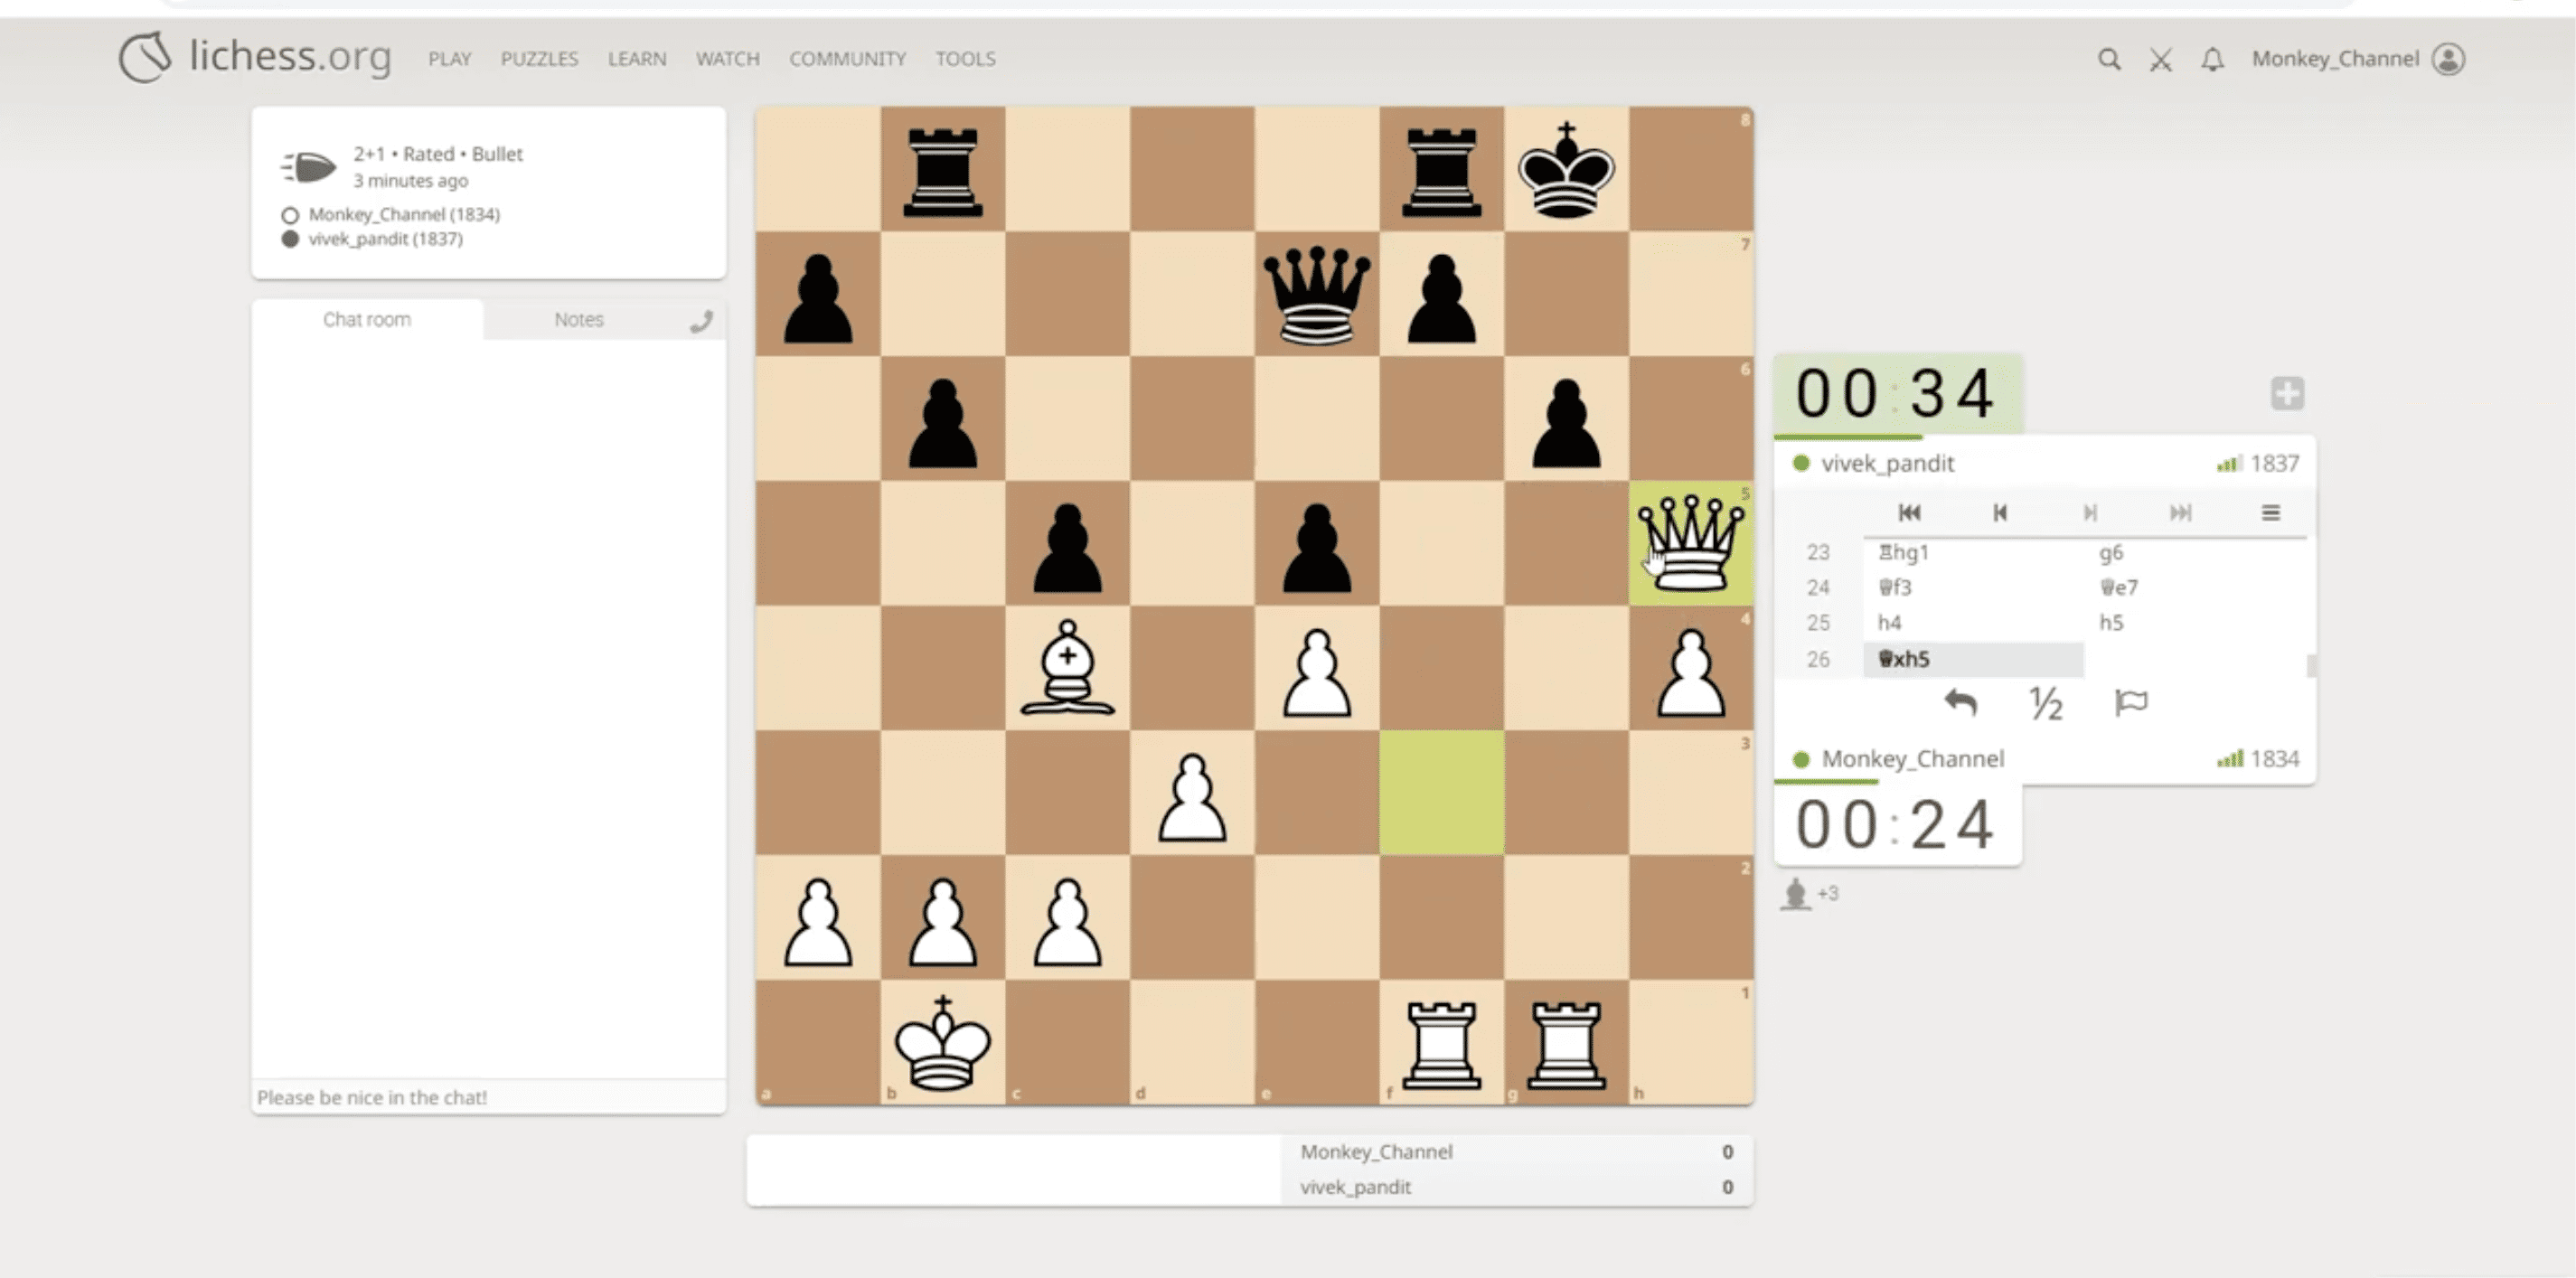Jump to first move in move list

pyautogui.click(x=1909, y=513)
